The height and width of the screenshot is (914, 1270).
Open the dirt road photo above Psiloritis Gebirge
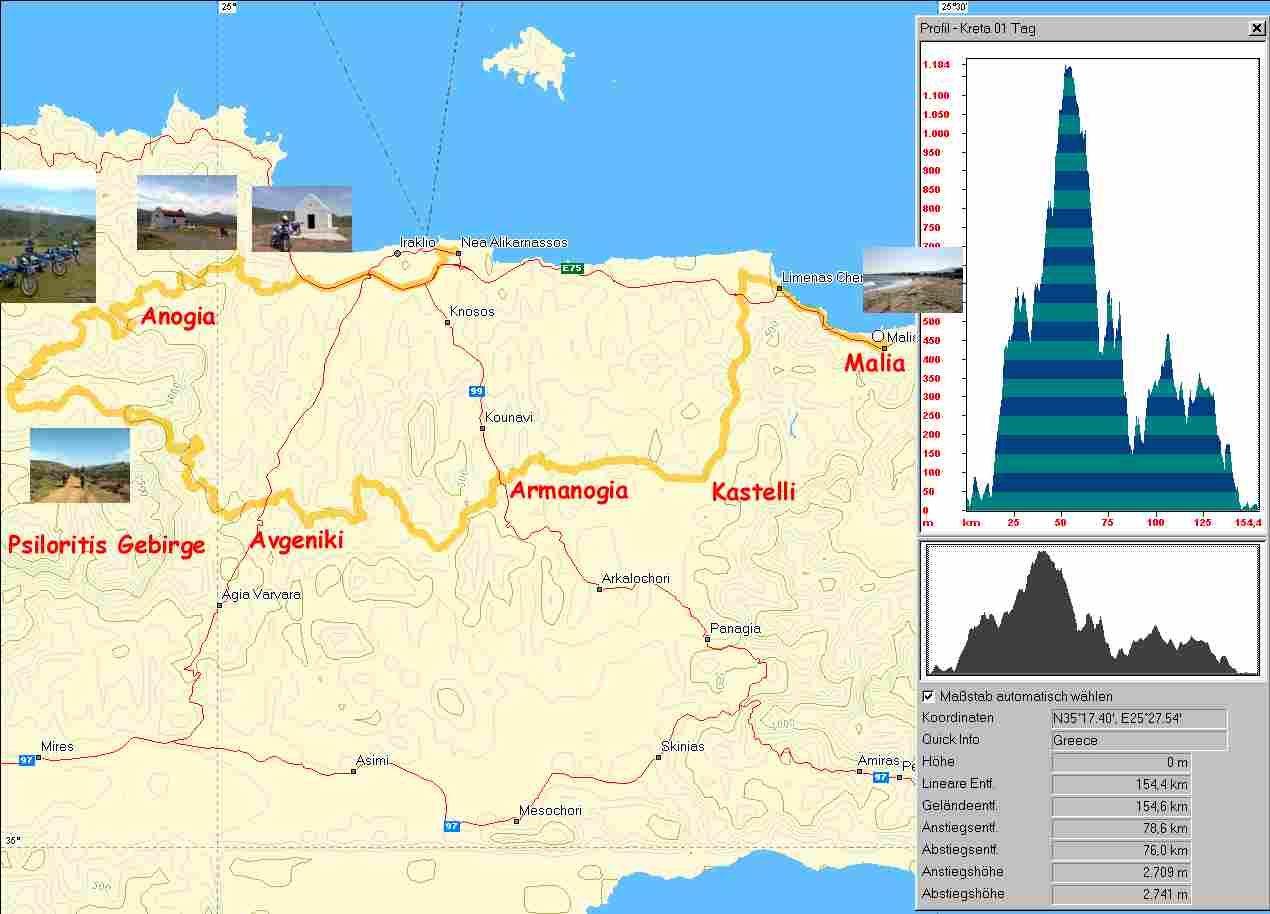coord(80,465)
